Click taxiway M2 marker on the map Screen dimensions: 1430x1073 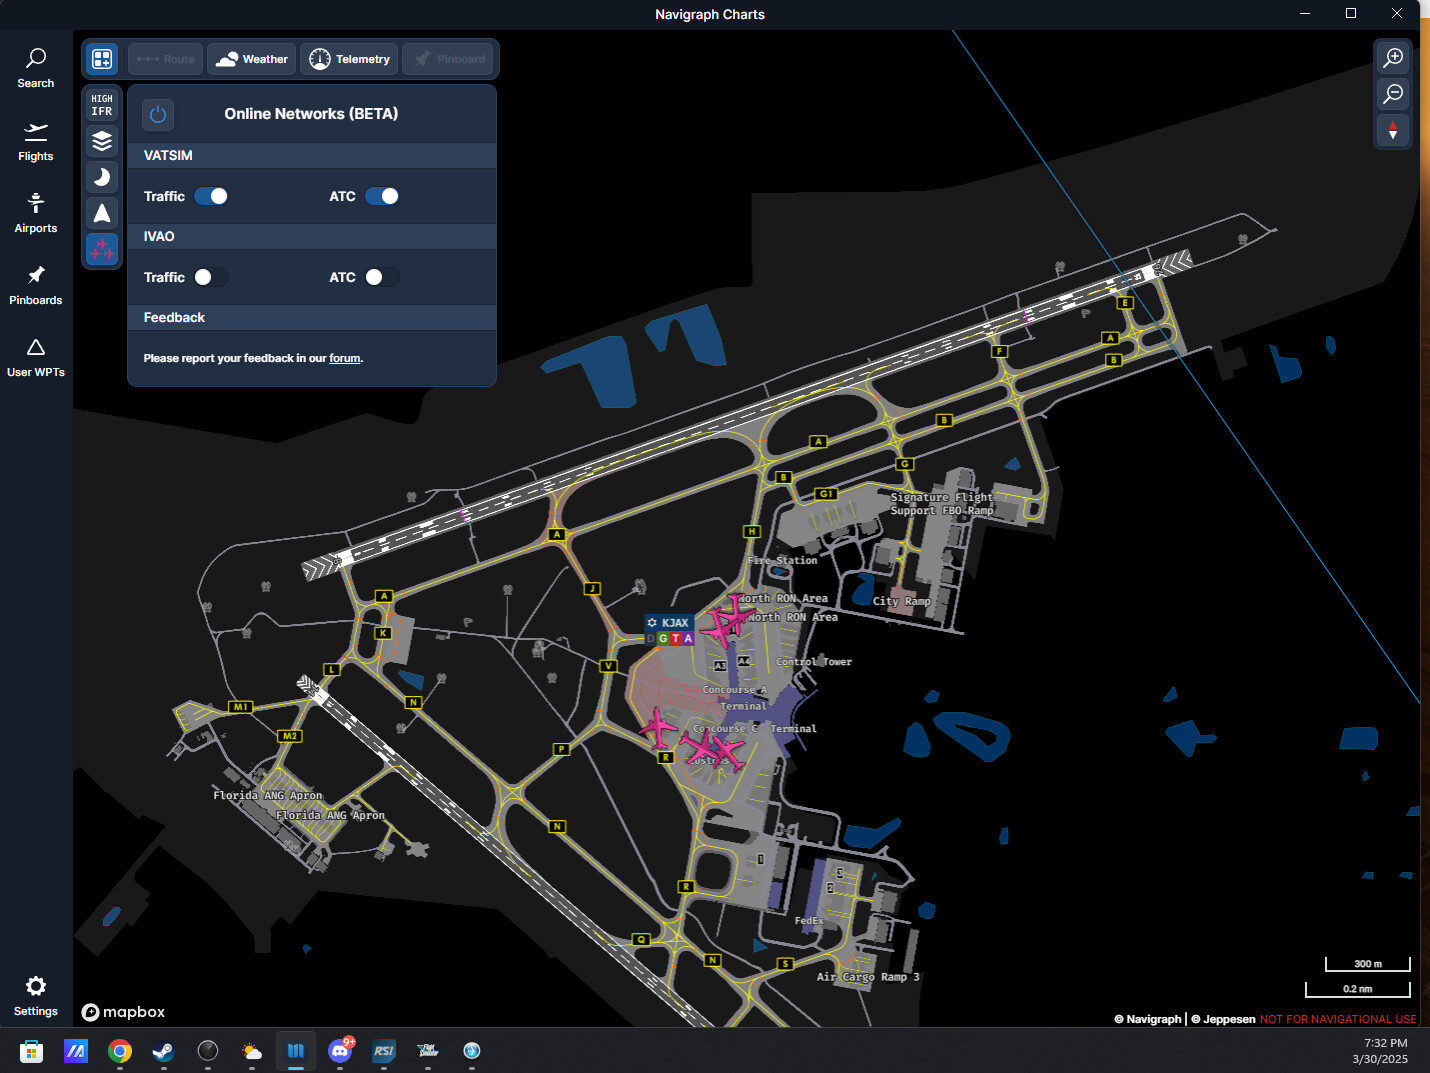click(x=290, y=736)
